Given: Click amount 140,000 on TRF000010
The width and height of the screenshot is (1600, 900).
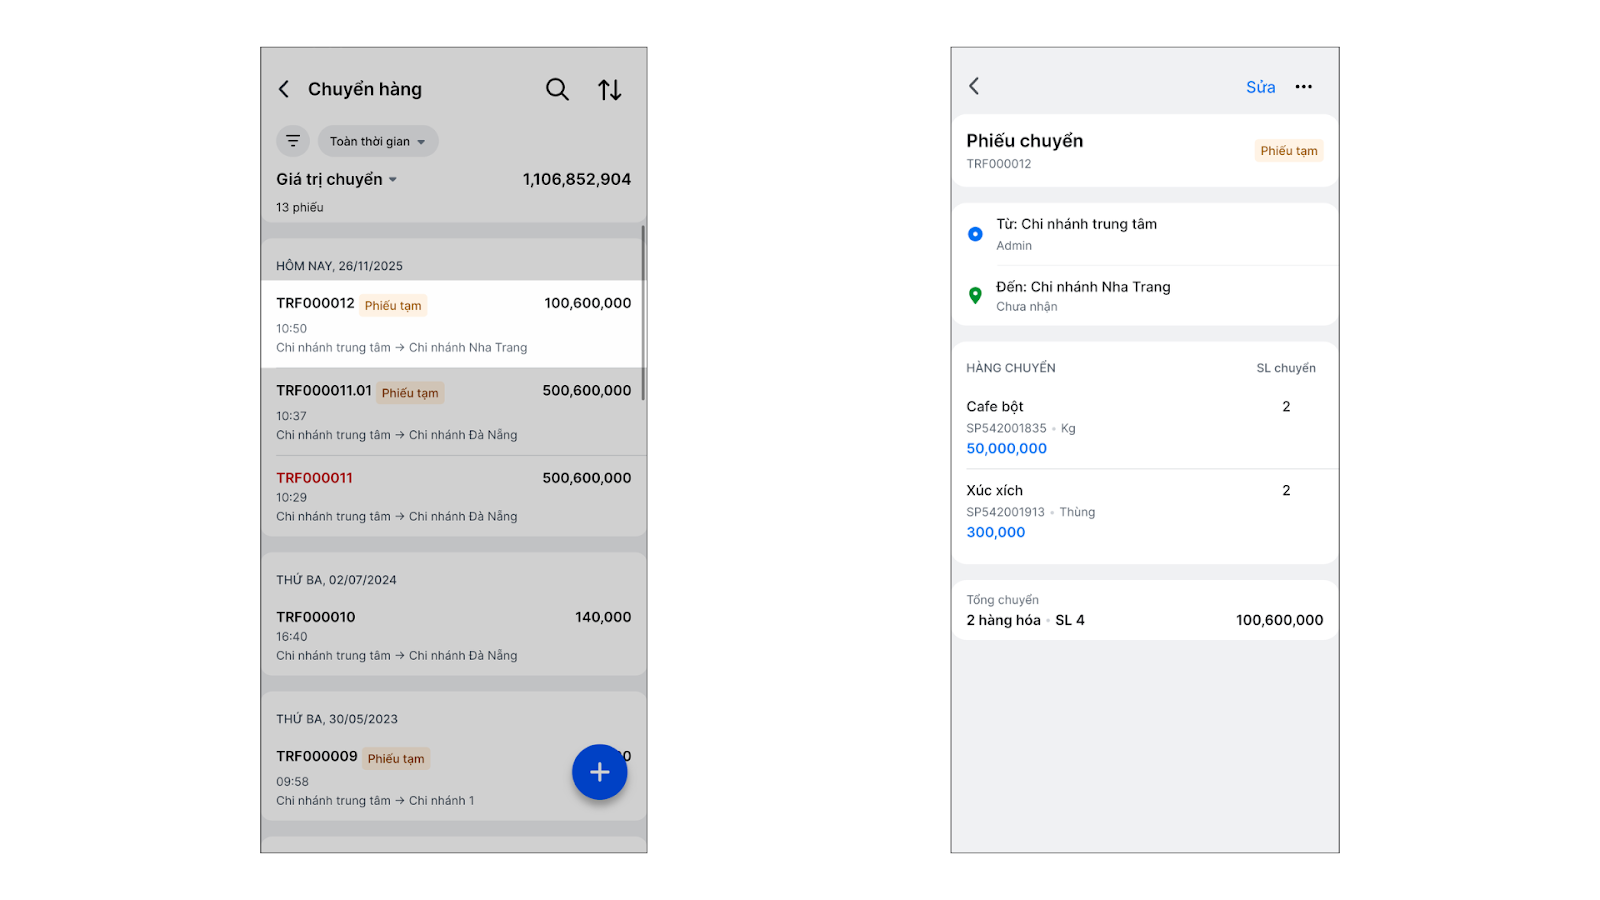Looking at the screenshot, I should coord(603,617).
